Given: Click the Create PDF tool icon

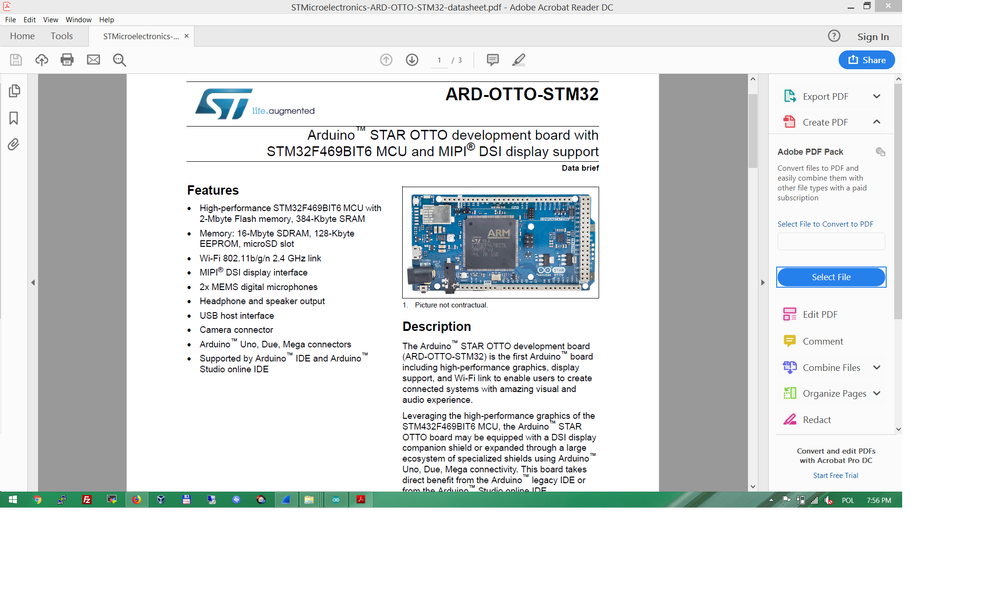Looking at the screenshot, I should [790, 122].
